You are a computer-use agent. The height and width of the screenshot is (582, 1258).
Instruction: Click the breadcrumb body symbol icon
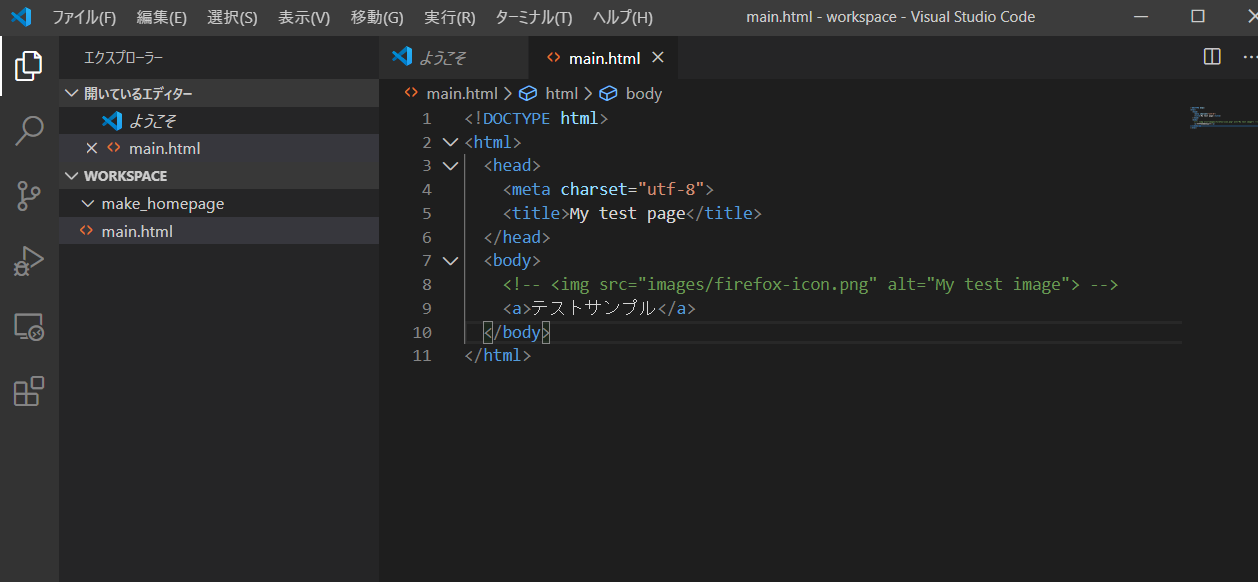coord(608,93)
